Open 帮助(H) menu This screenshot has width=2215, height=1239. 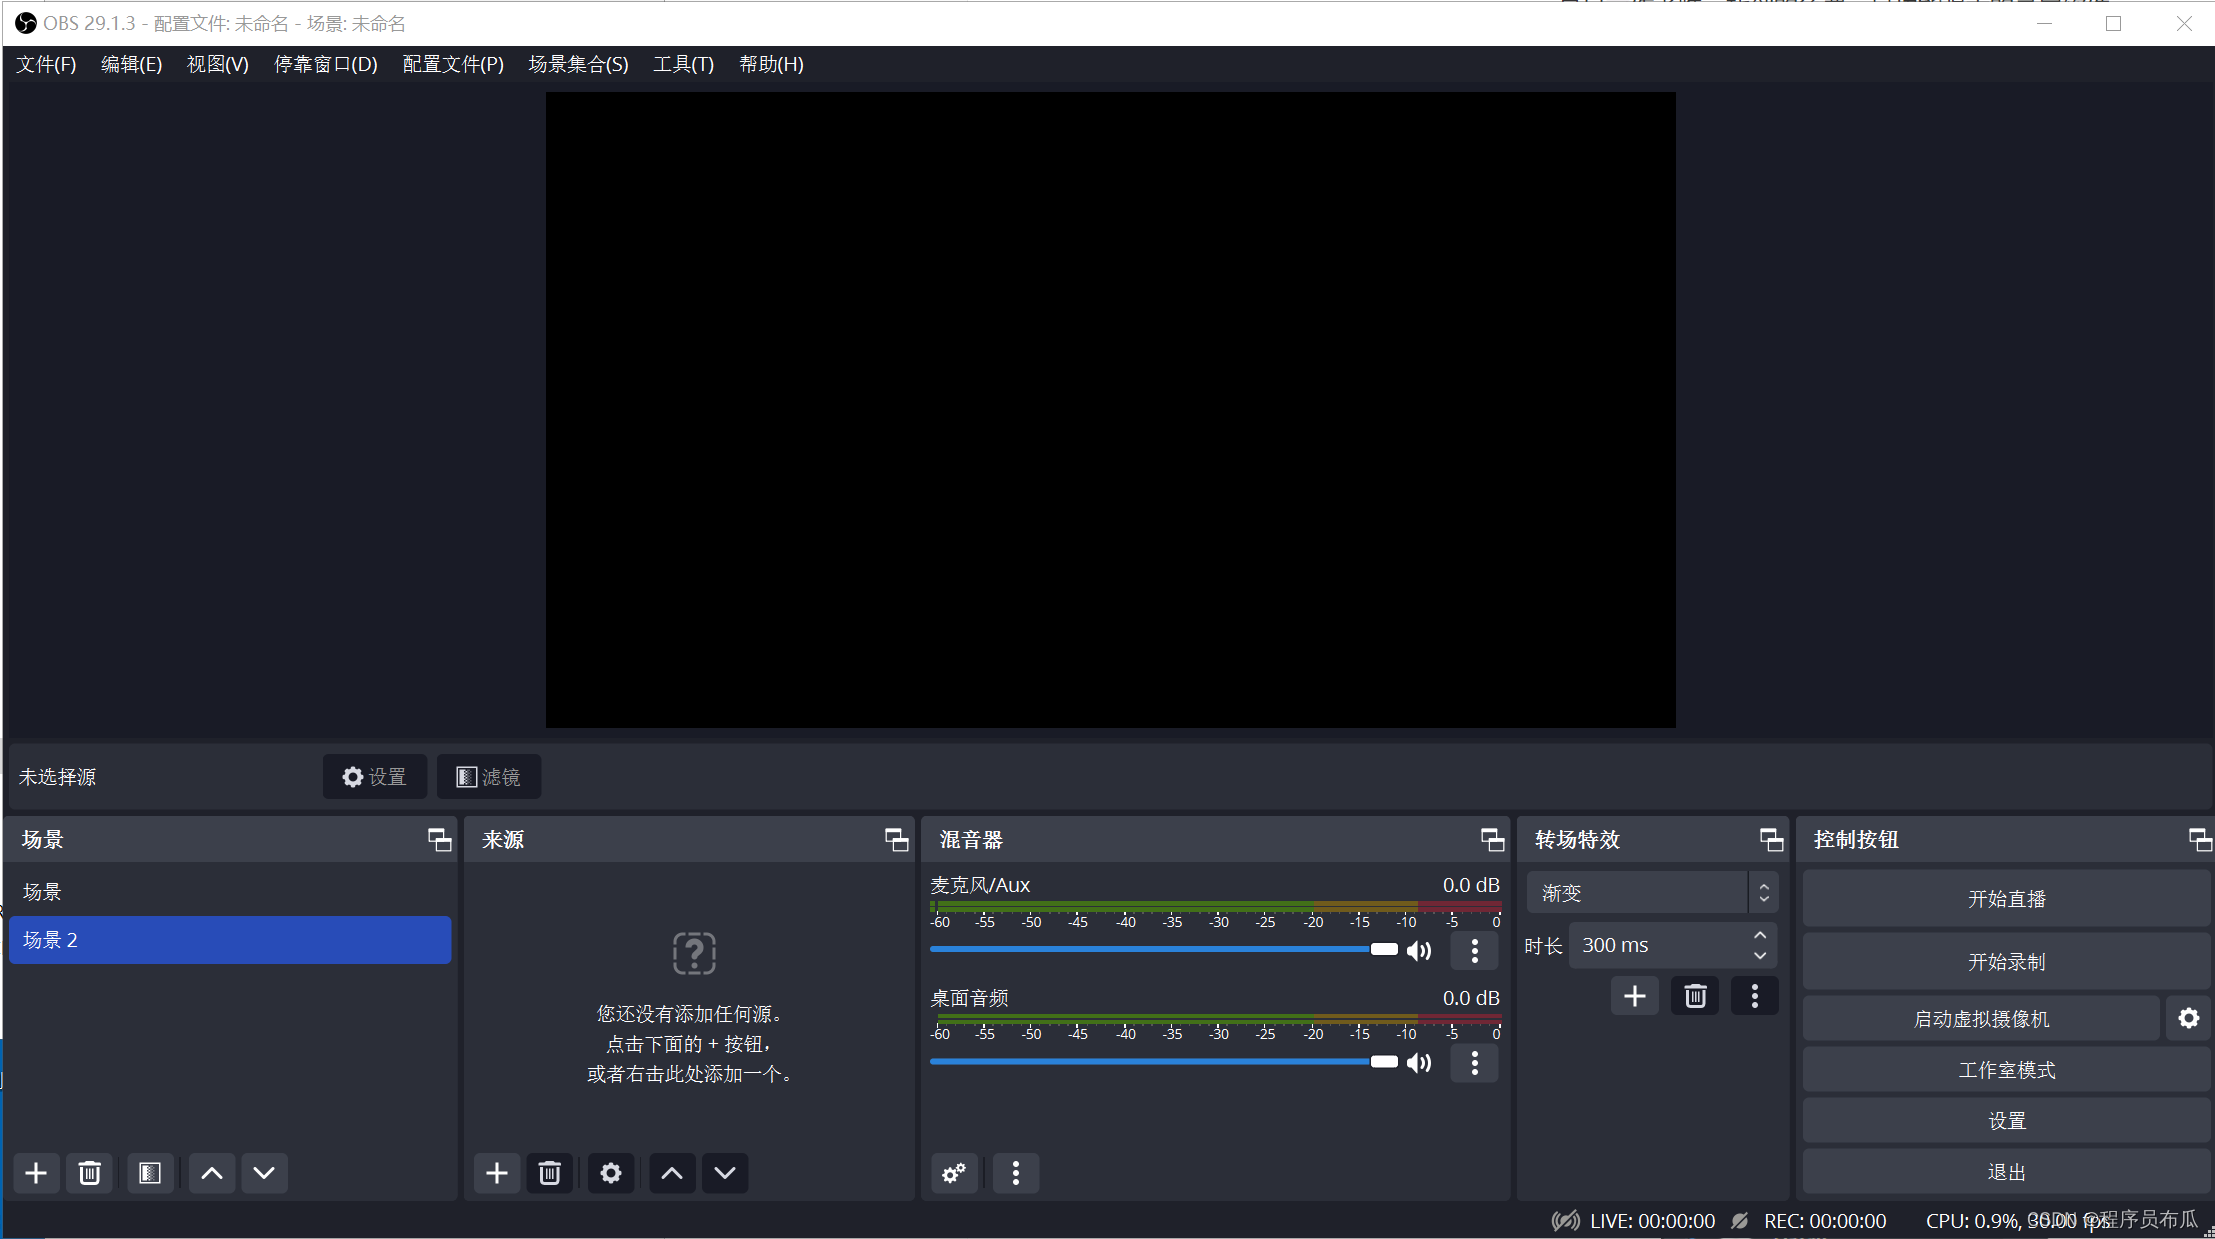pos(771,64)
